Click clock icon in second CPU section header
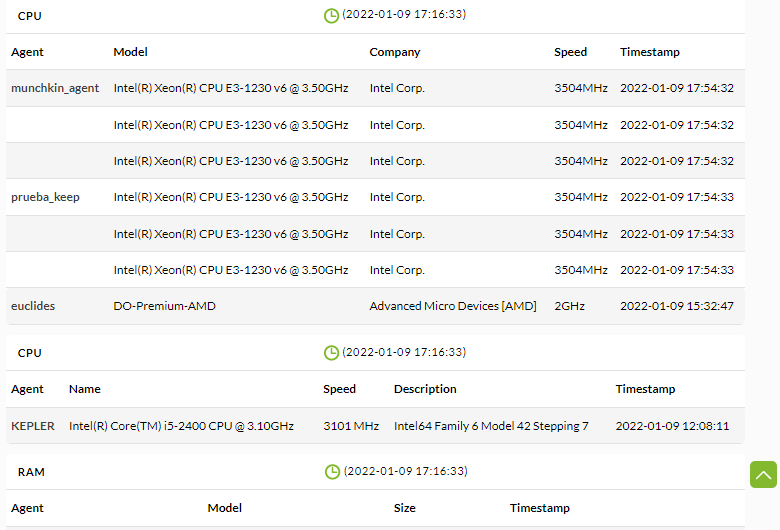Screen dimensions: 780x530 pyautogui.click(x=331, y=353)
